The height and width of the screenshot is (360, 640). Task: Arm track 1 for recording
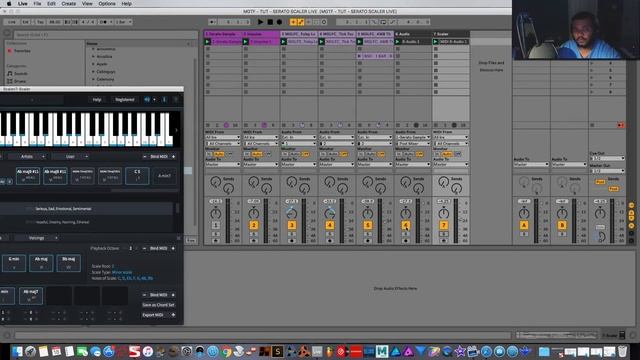click(216, 241)
